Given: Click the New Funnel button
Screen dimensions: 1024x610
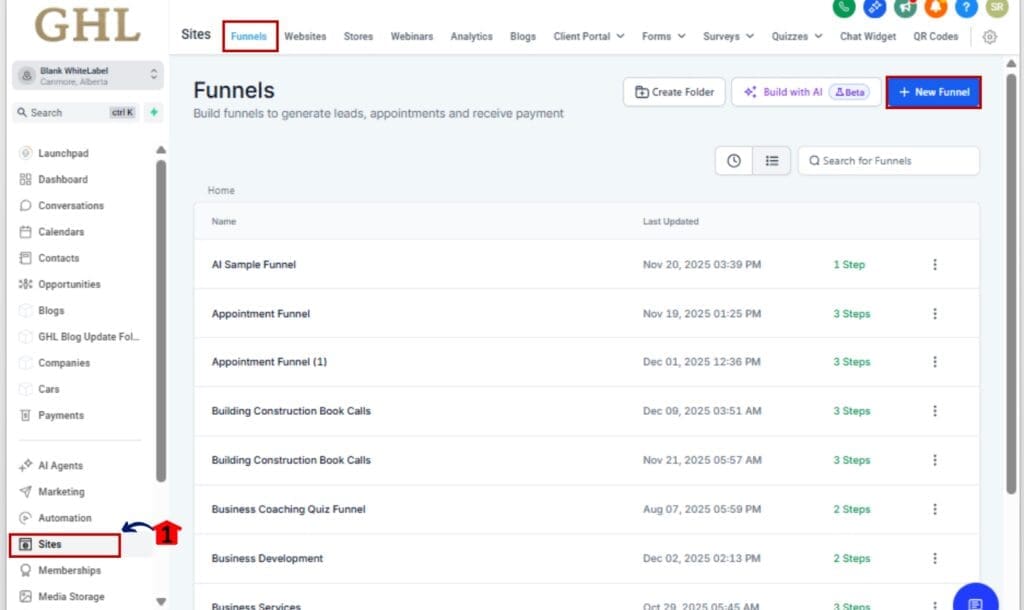Looking at the screenshot, I should pos(933,91).
